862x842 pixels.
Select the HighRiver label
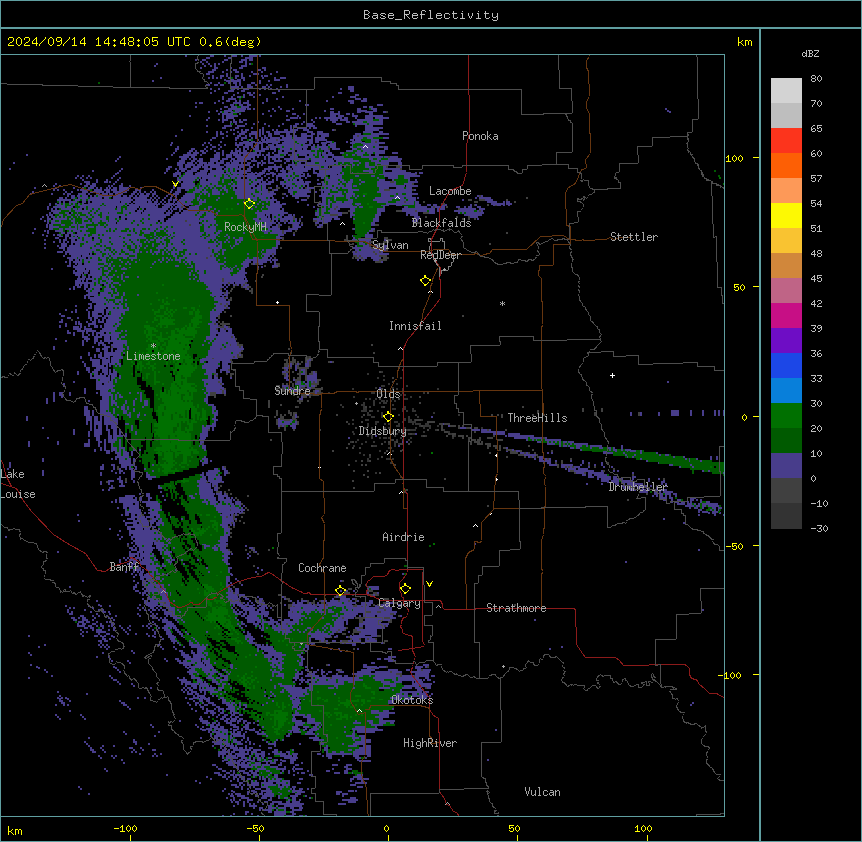[x=430, y=743]
